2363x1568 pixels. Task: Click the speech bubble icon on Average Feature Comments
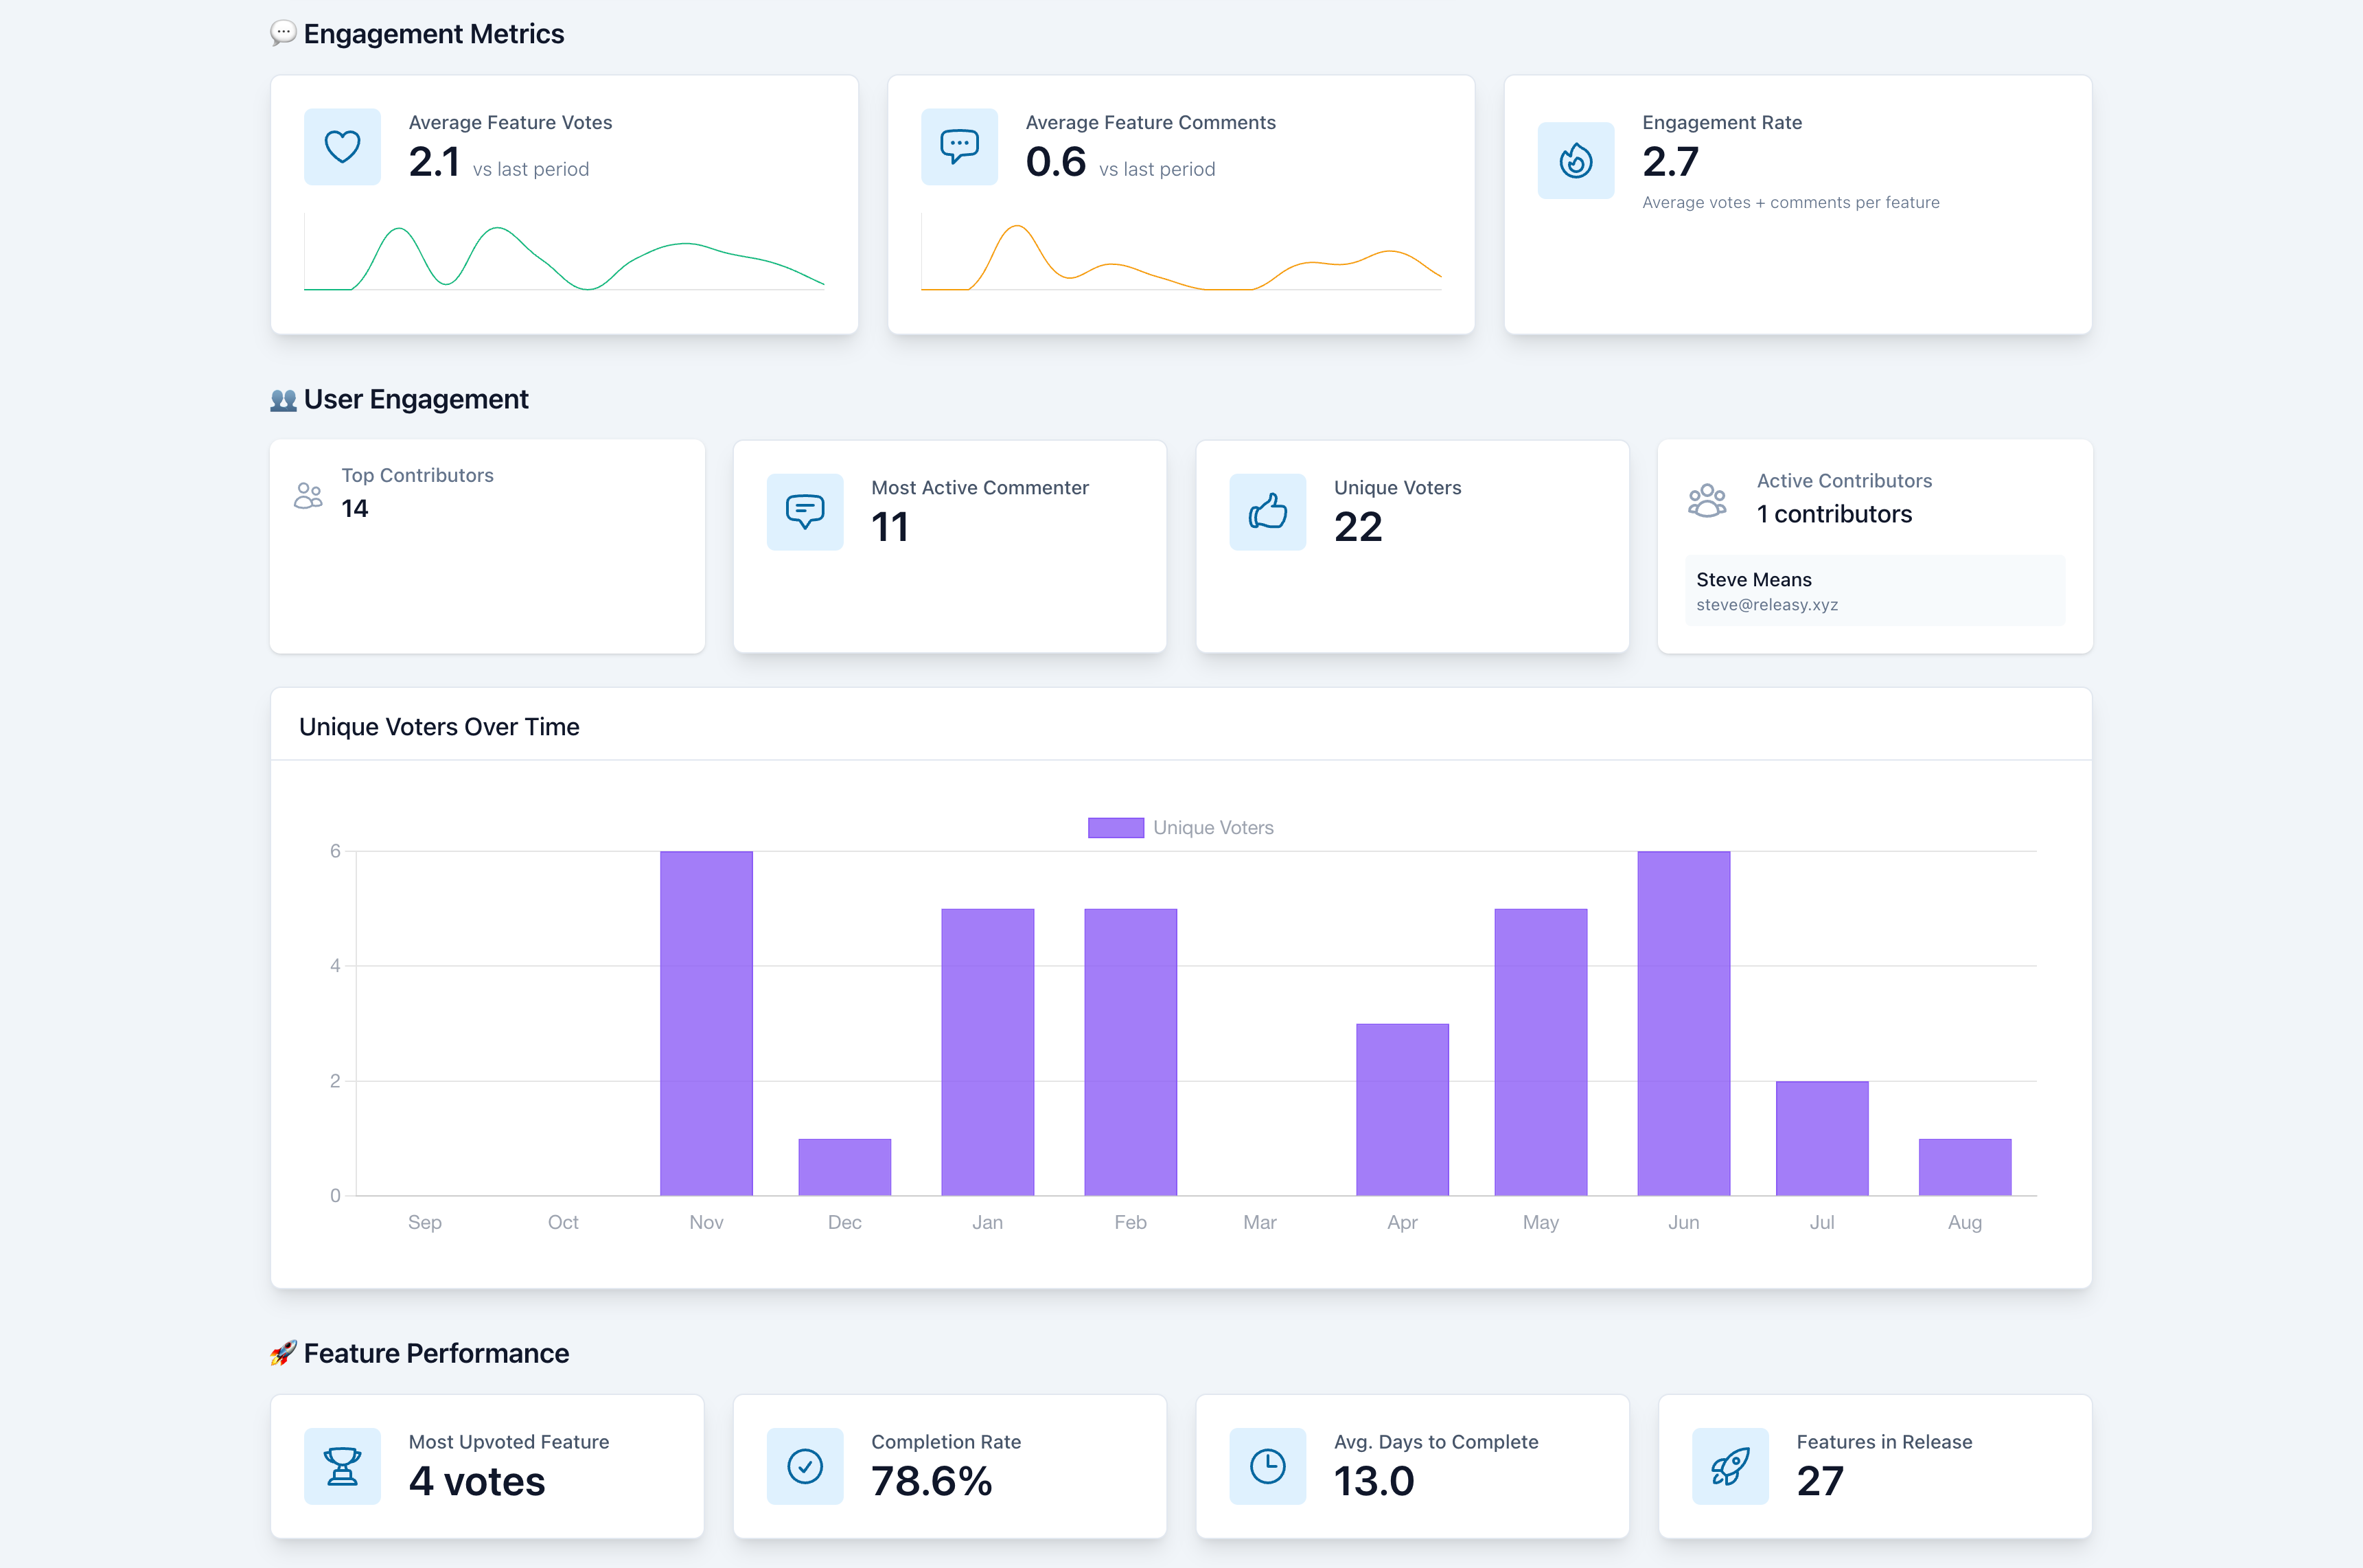959,147
